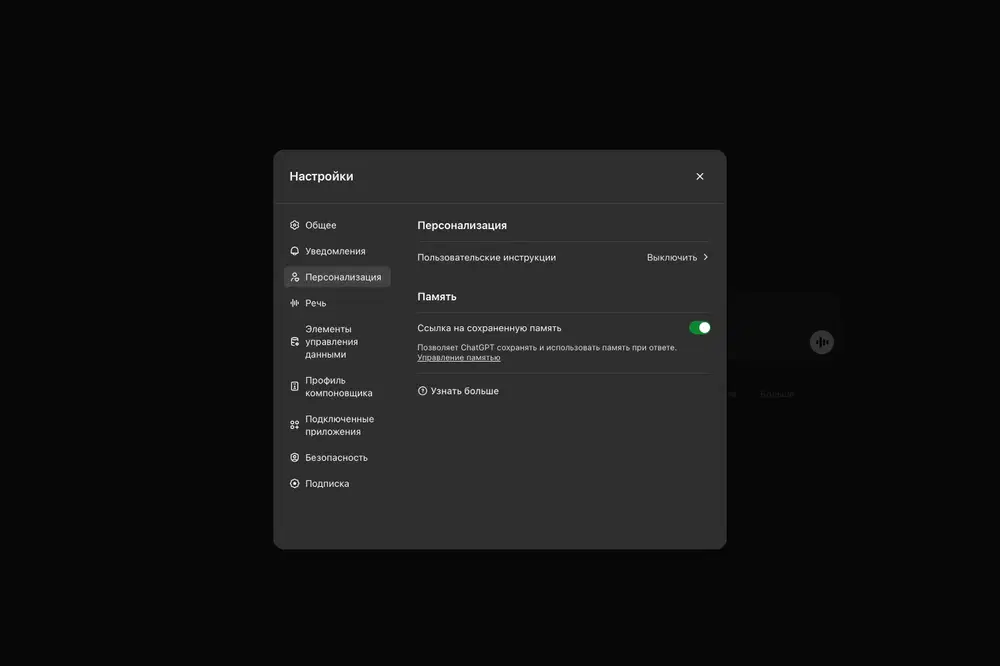Screen dimensions: 1000x666
Task: Click the Настройки dialog title
Action: pos(321,176)
